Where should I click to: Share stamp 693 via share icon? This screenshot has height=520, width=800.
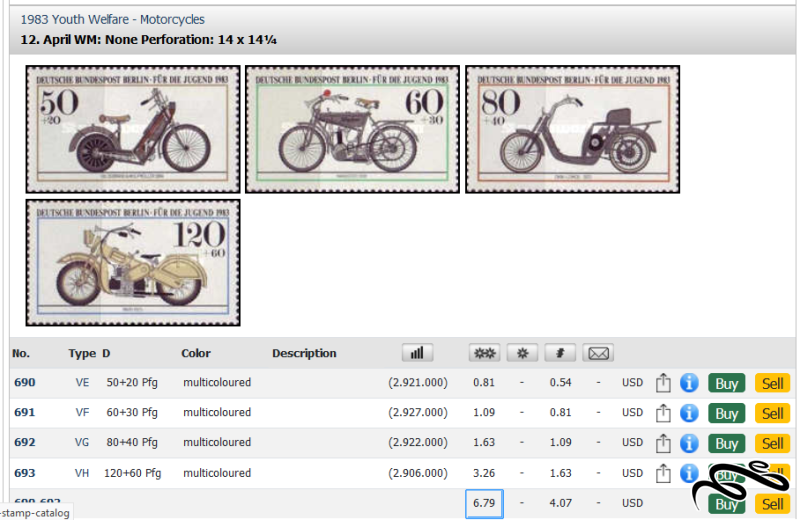click(x=663, y=473)
